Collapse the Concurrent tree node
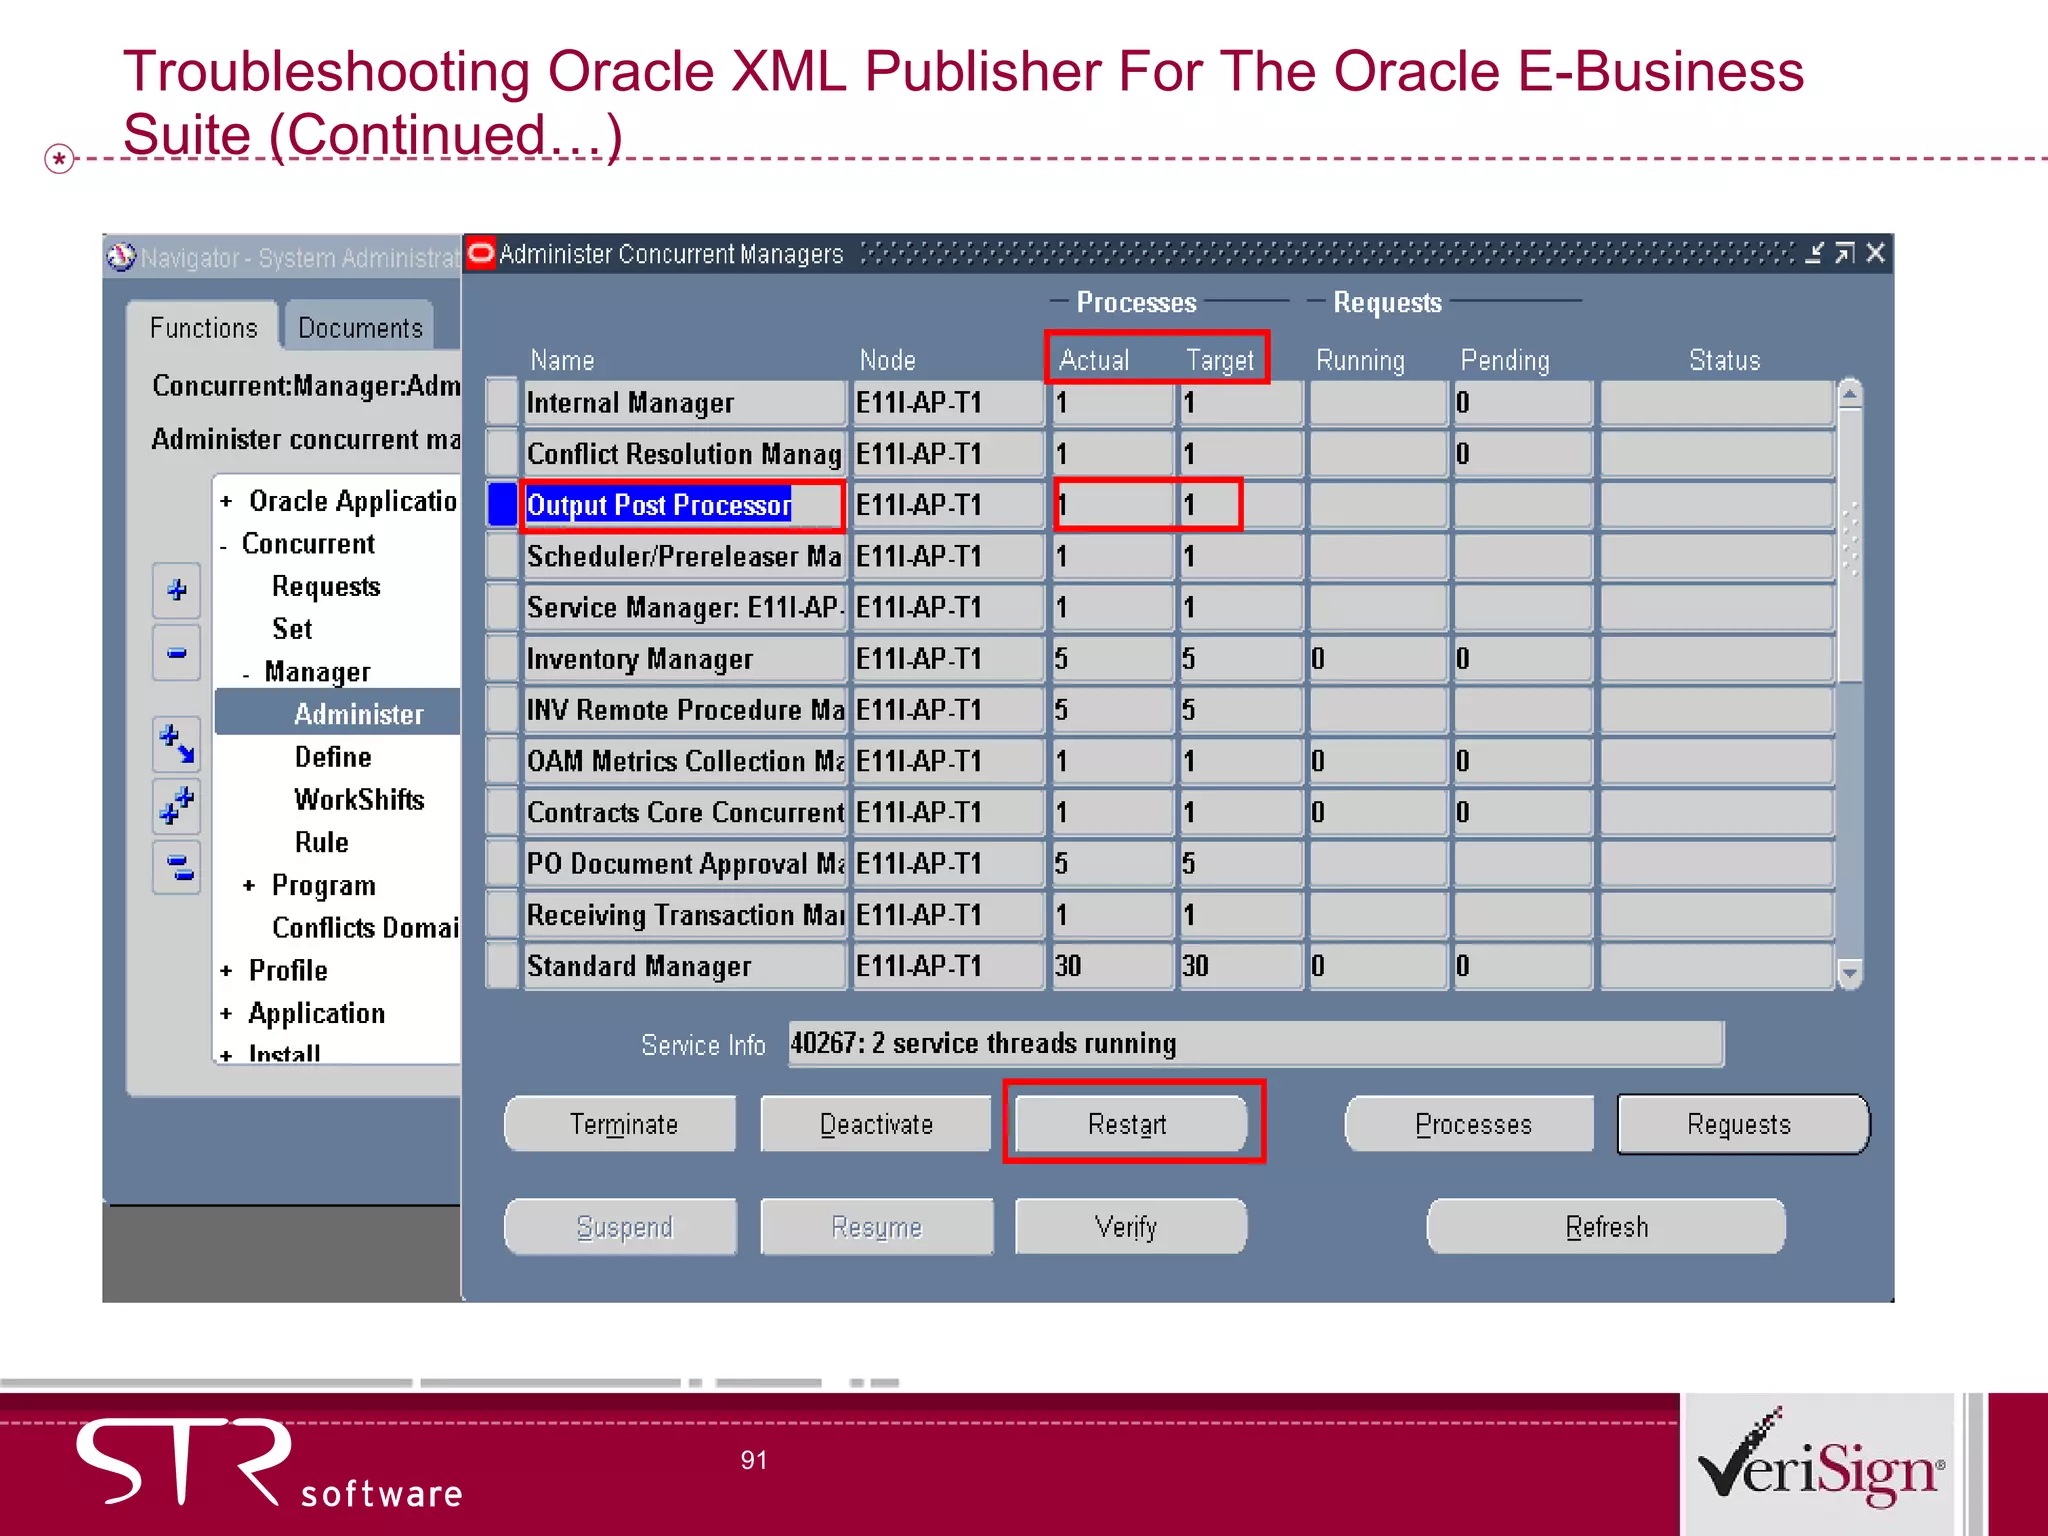Screen dimensions: 2048x1536 224,546
